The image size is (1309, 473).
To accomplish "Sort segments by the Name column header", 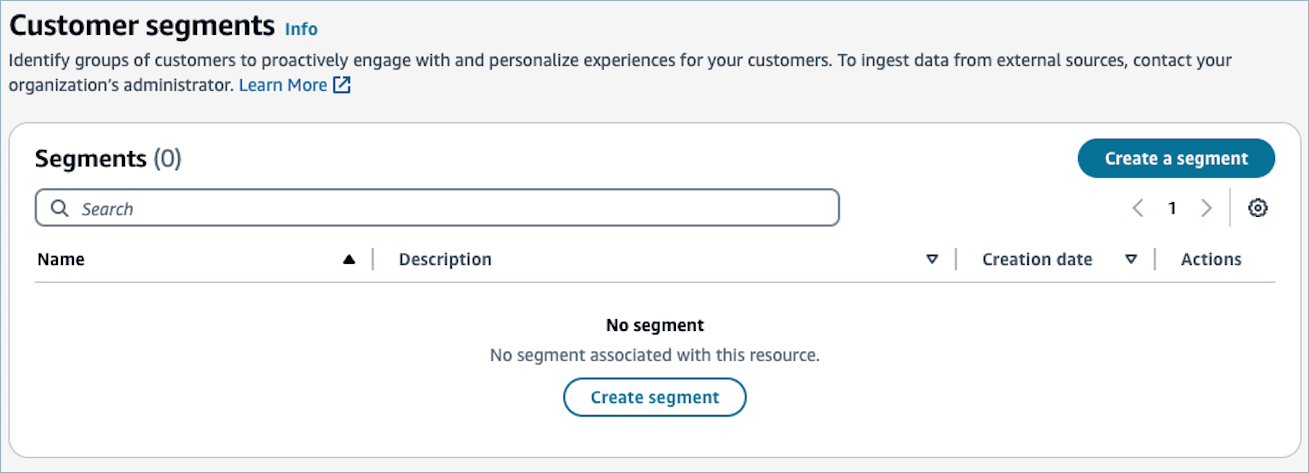I will click(61, 260).
